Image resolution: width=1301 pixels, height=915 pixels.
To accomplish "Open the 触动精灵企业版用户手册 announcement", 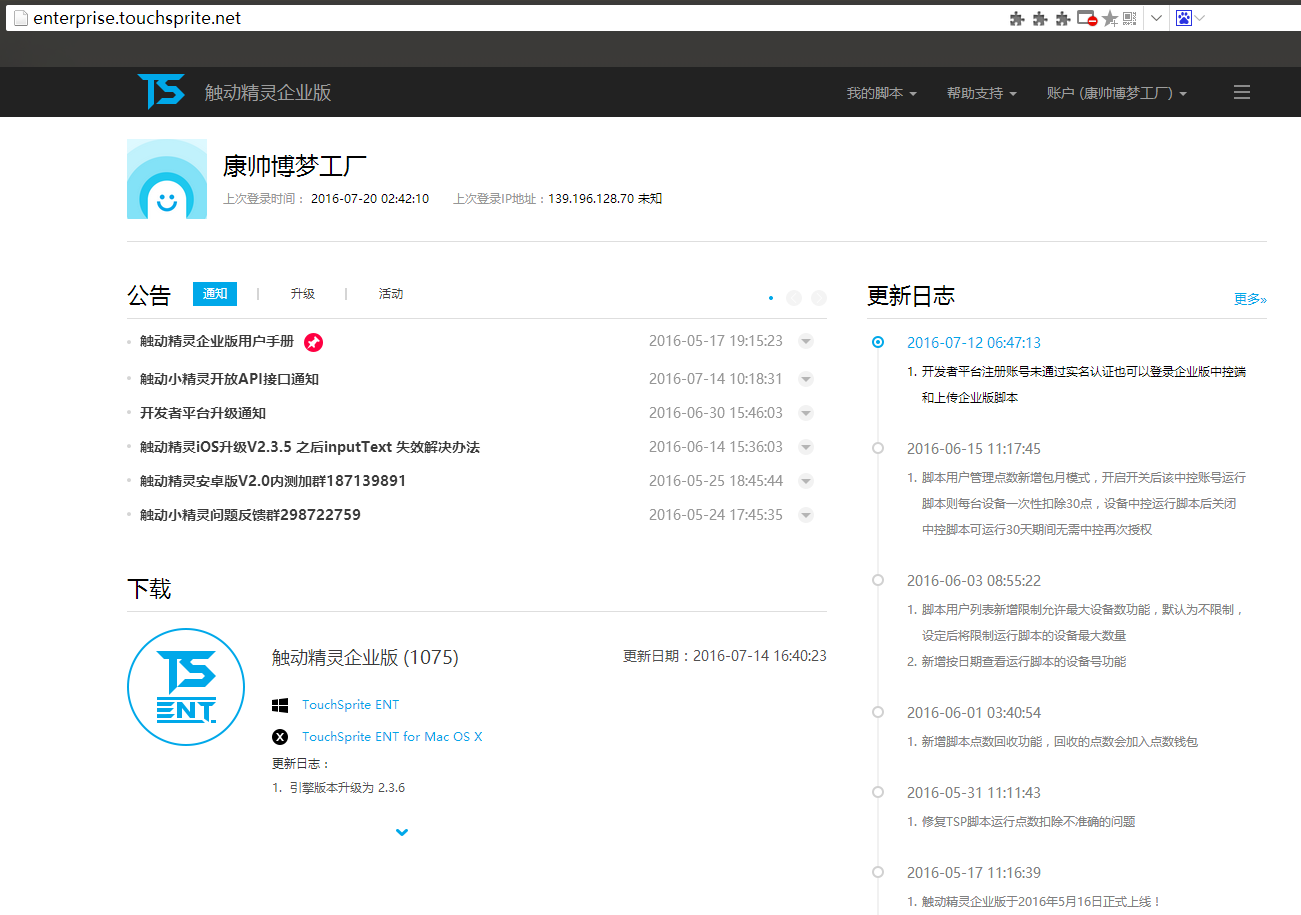I will coord(217,341).
